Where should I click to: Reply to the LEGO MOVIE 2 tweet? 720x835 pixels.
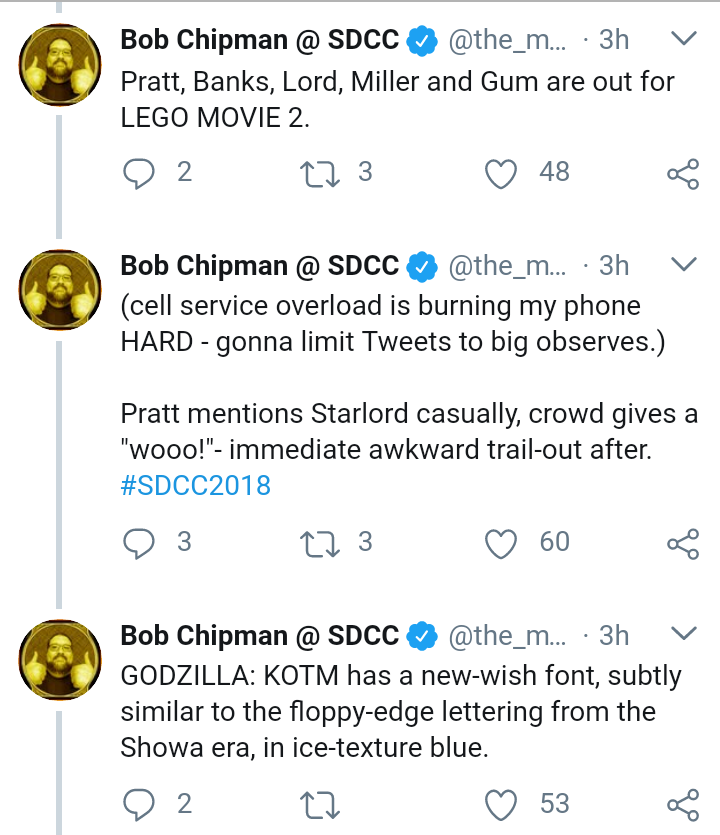pos(138,174)
